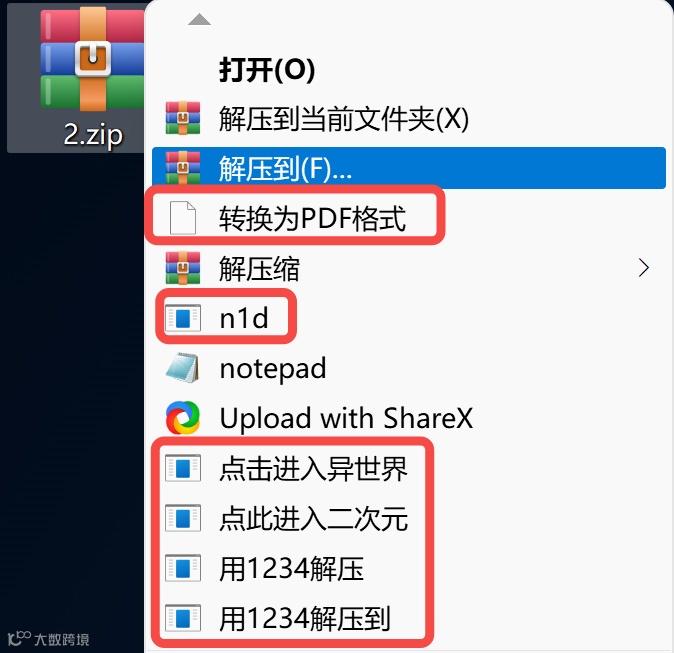Click the window icon beside n1d

point(183,318)
